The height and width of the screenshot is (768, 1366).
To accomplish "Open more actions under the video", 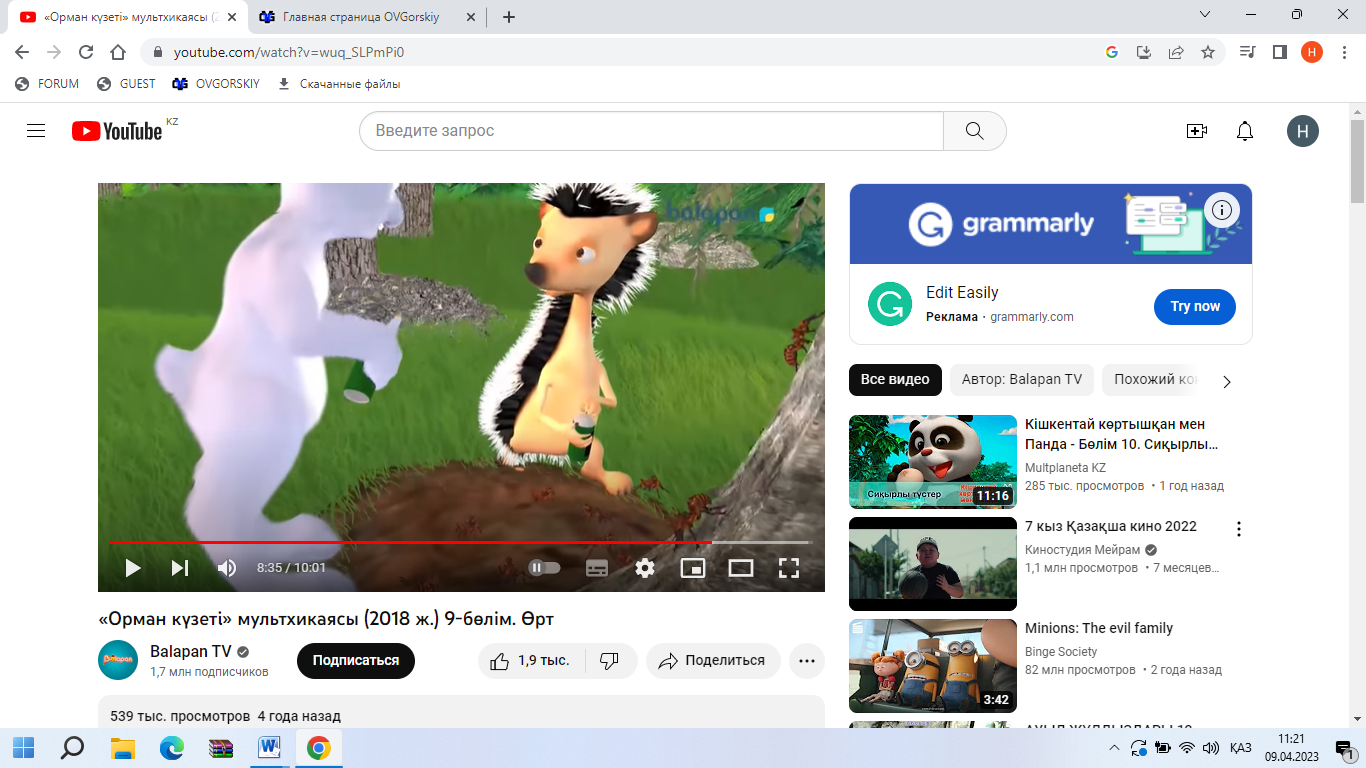I will click(x=807, y=661).
